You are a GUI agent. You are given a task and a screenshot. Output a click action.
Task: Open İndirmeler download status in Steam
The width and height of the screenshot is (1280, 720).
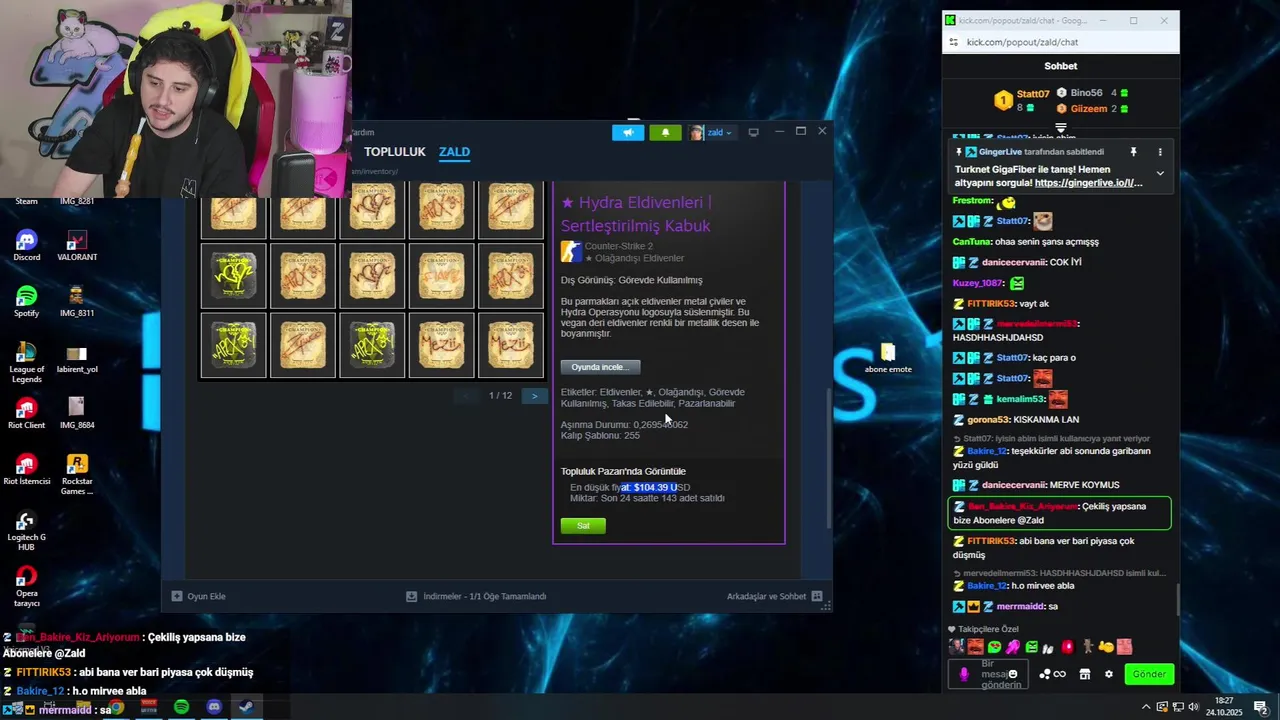(x=476, y=596)
